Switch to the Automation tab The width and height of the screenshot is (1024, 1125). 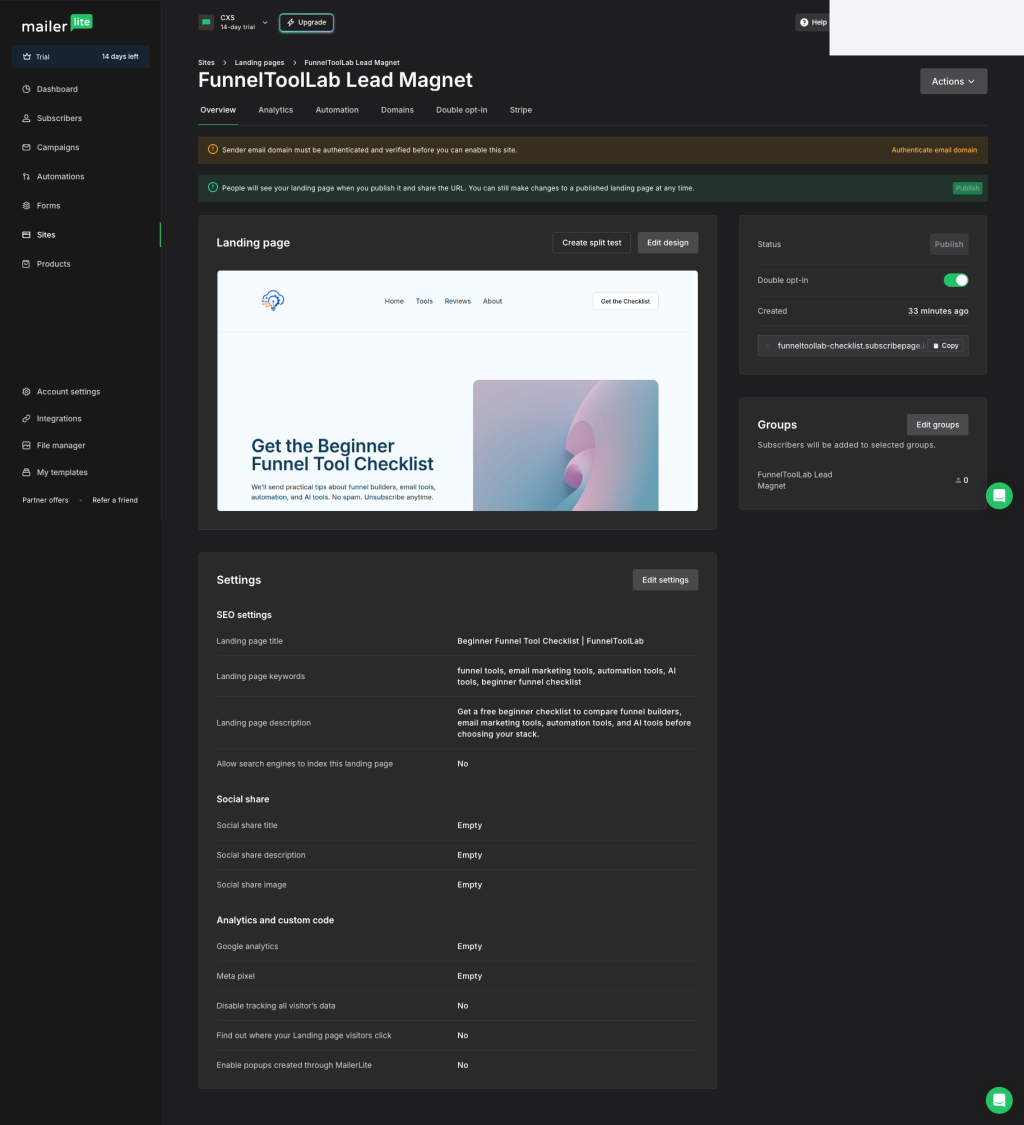click(x=337, y=110)
